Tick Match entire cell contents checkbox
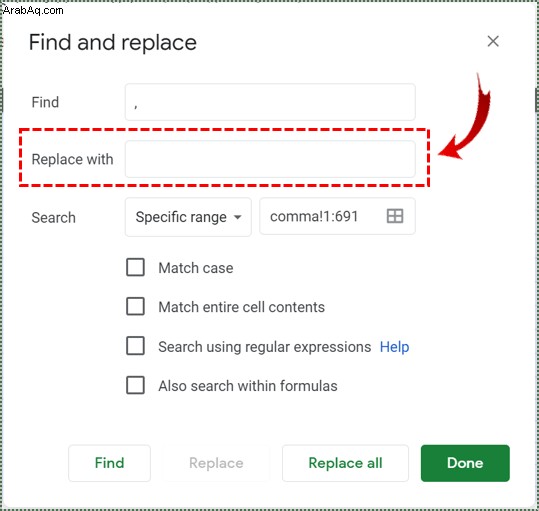 click(135, 306)
